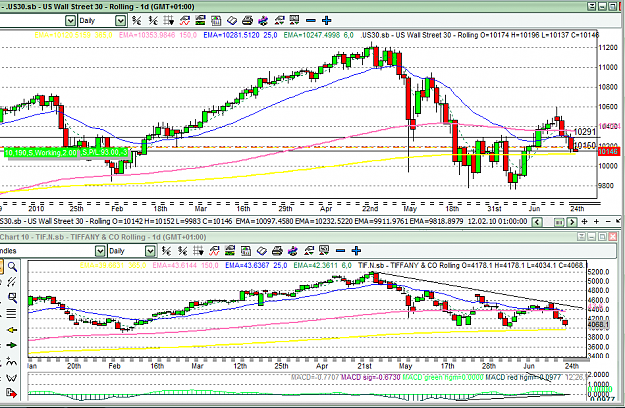Open indicators panel icon in Tiffany toolbar
The image size is (625, 408).
pyautogui.click(x=230, y=251)
